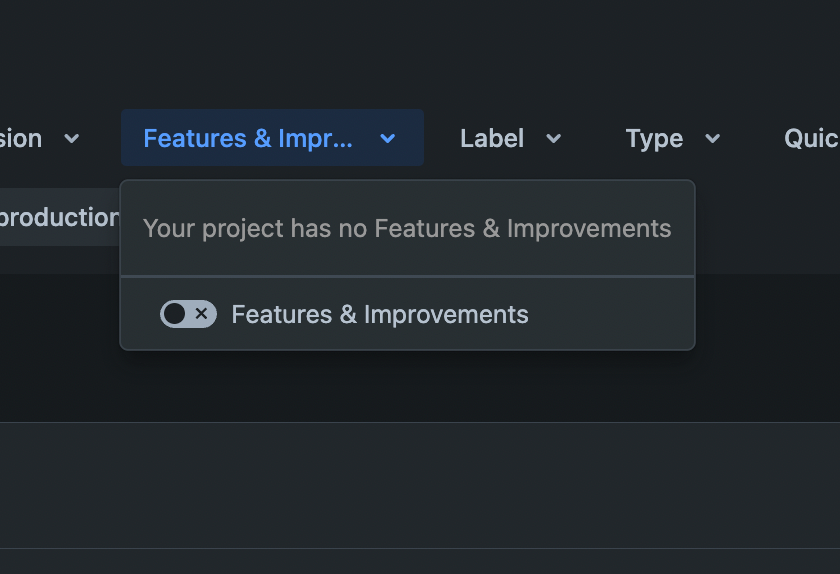Screen dimensions: 840x574
Task: Click the 'Features & Impr...' button text
Action: [248, 139]
